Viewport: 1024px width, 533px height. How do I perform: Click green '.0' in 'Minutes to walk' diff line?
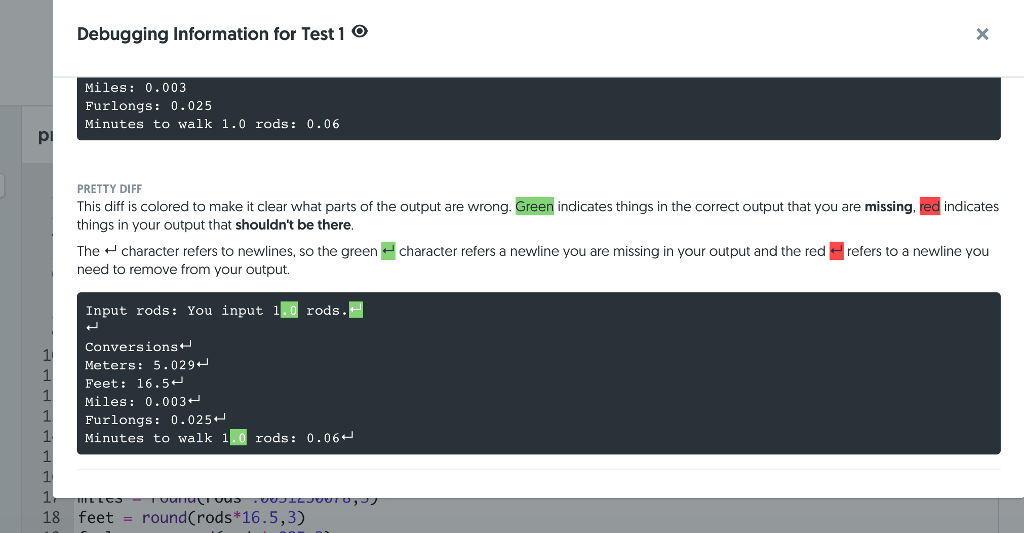pyautogui.click(x=238, y=438)
